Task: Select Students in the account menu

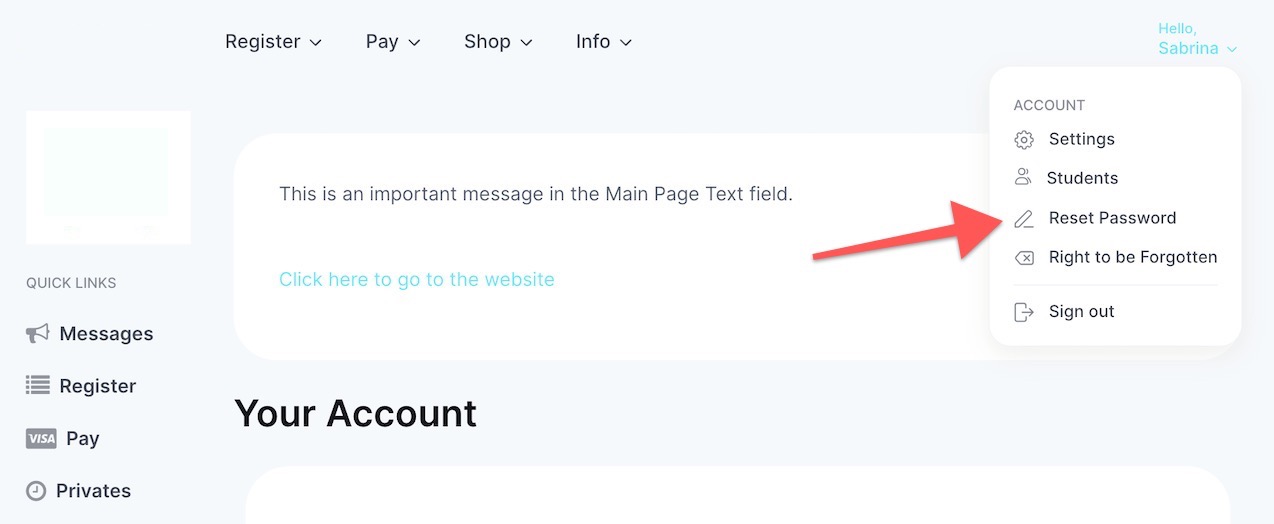Action: click(1082, 178)
